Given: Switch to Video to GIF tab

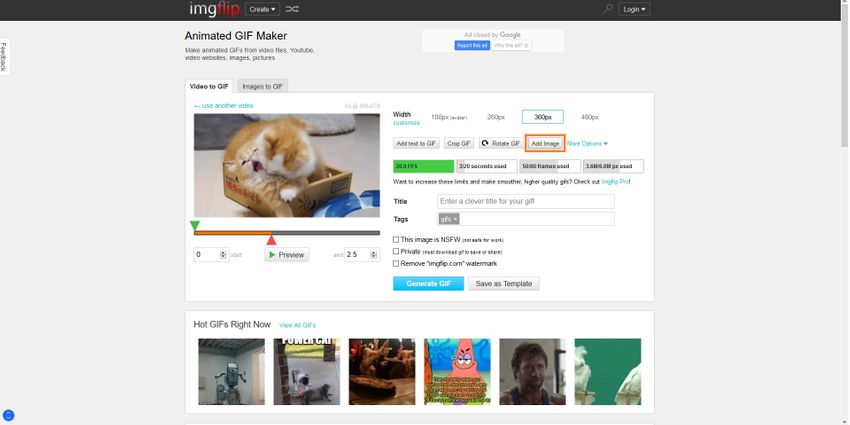Looking at the screenshot, I should click(209, 86).
